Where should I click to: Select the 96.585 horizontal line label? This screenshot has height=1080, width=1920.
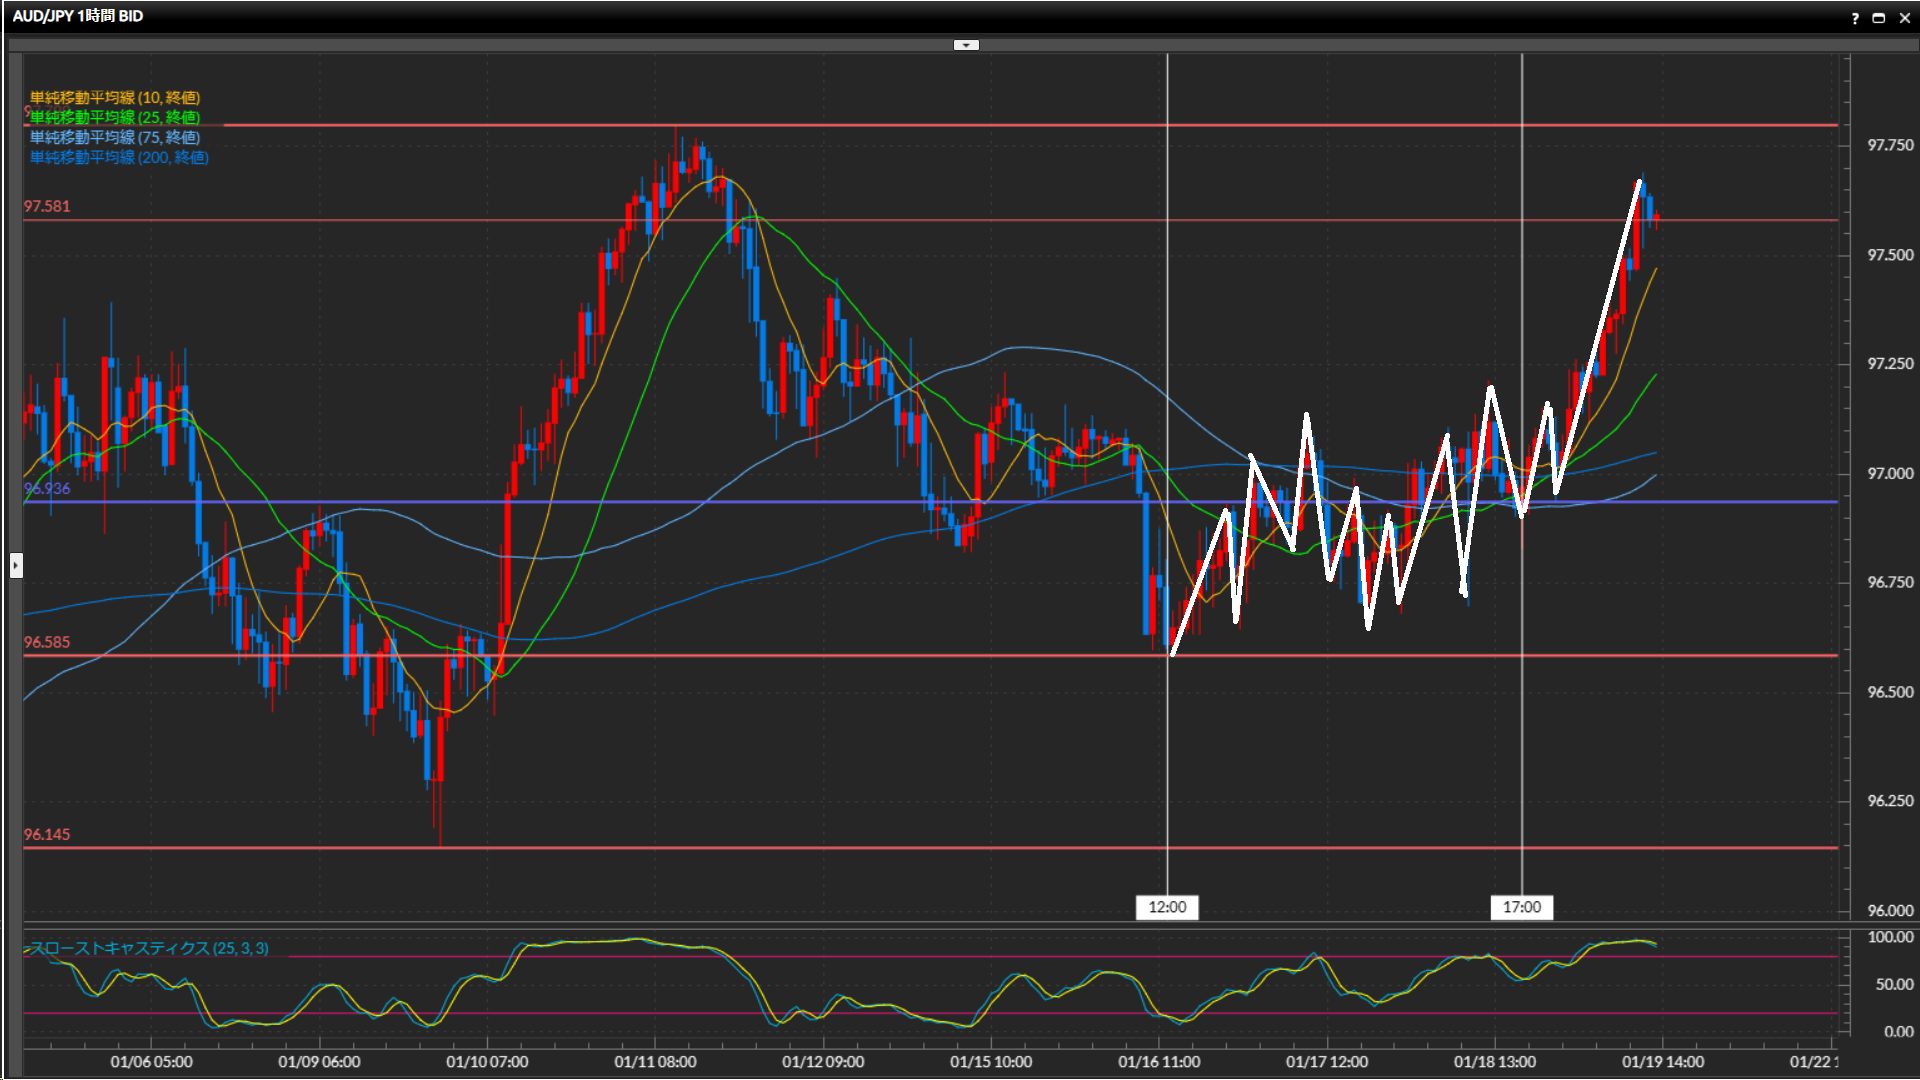tap(47, 642)
